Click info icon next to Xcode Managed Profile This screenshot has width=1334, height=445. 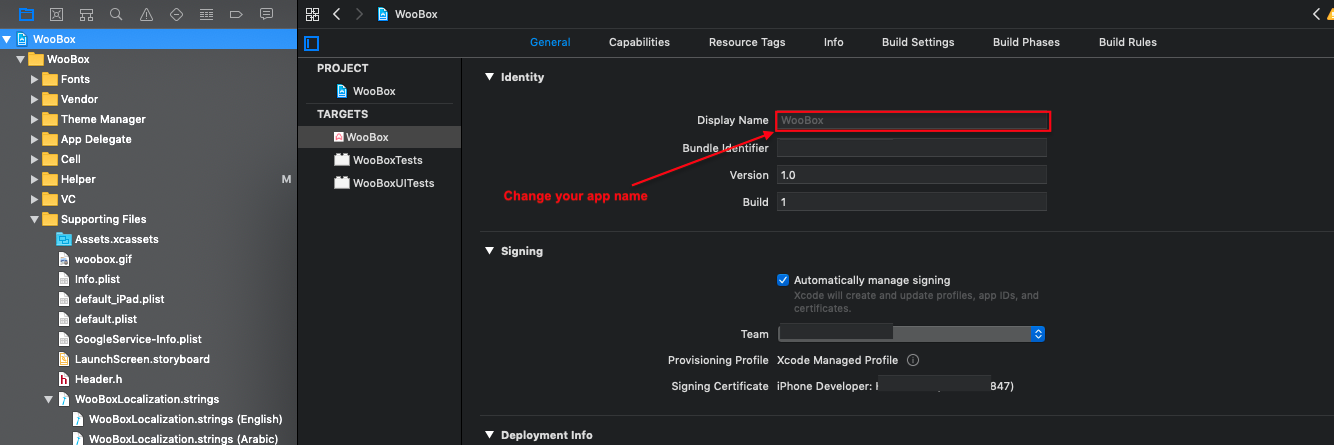(913, 360)
